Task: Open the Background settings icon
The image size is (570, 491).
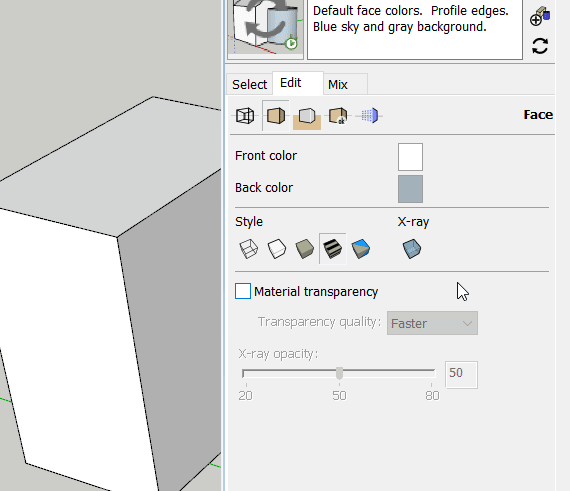Action: (307, 117)
